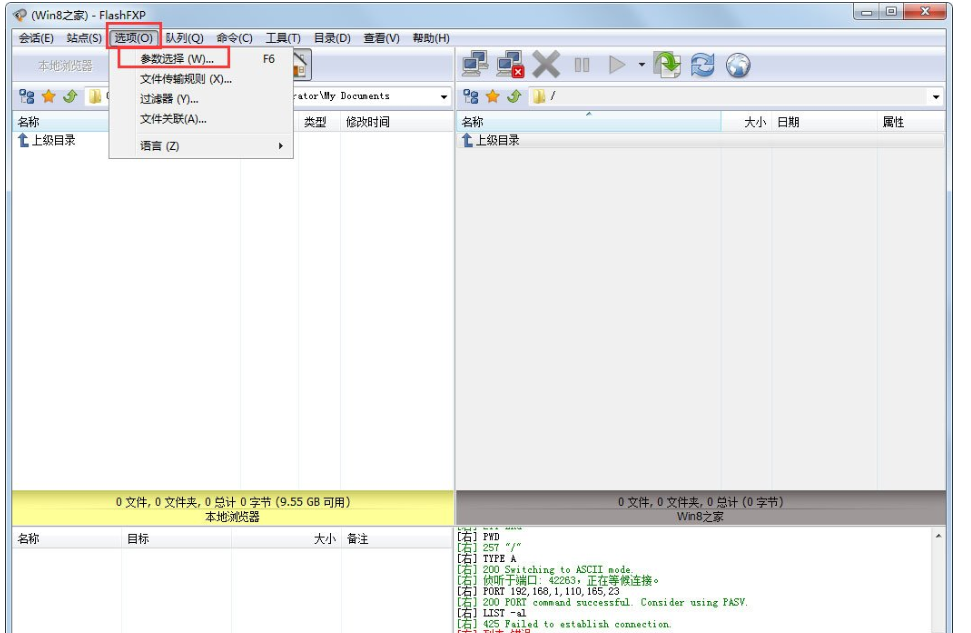Click the left pane folder icon
This screenshot has height=633, width=971.
point(95,97)
